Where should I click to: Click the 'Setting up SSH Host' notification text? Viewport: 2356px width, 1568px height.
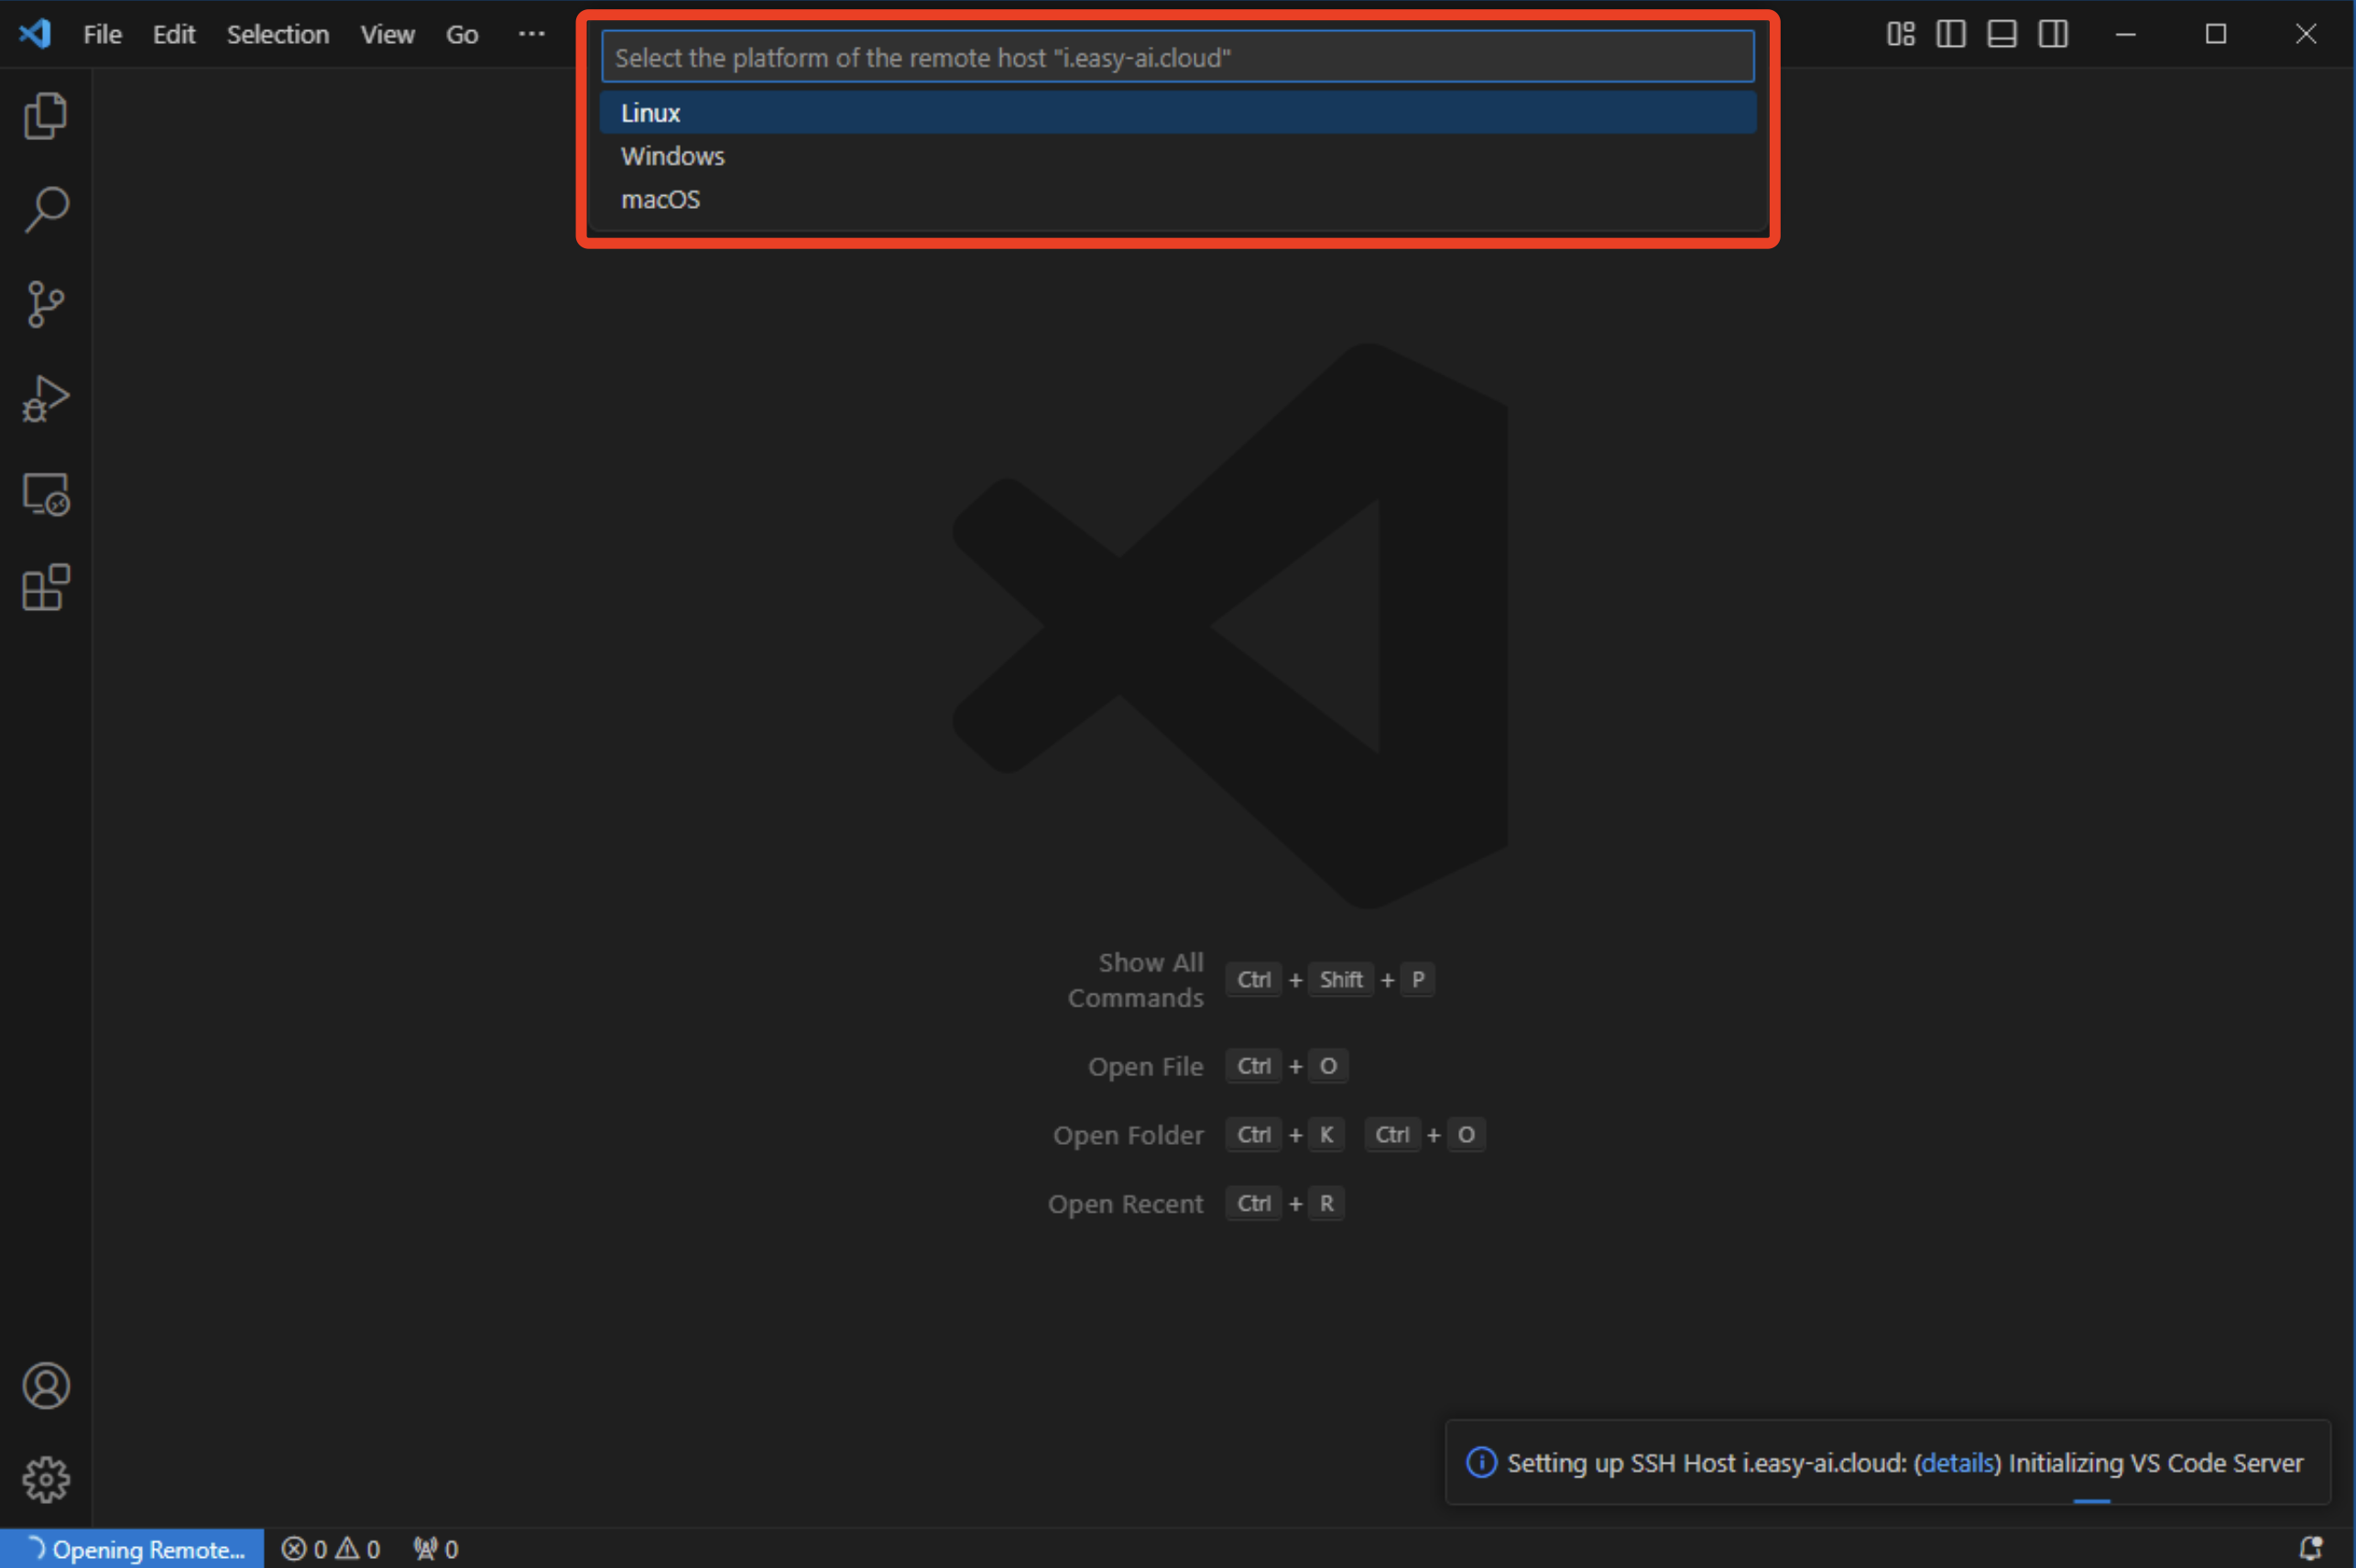(1905, 1463)
